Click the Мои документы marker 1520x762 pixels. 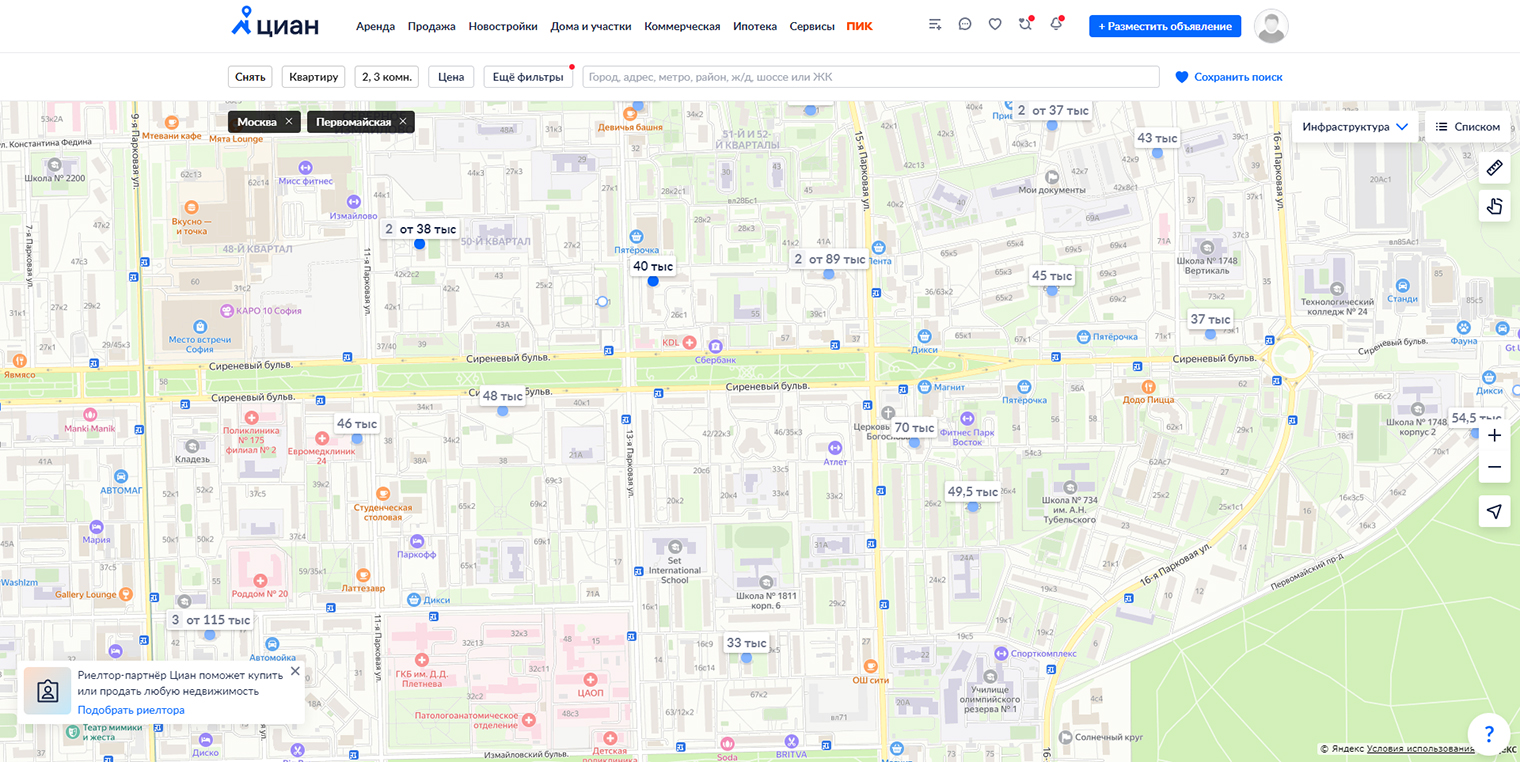point(1051,177)
